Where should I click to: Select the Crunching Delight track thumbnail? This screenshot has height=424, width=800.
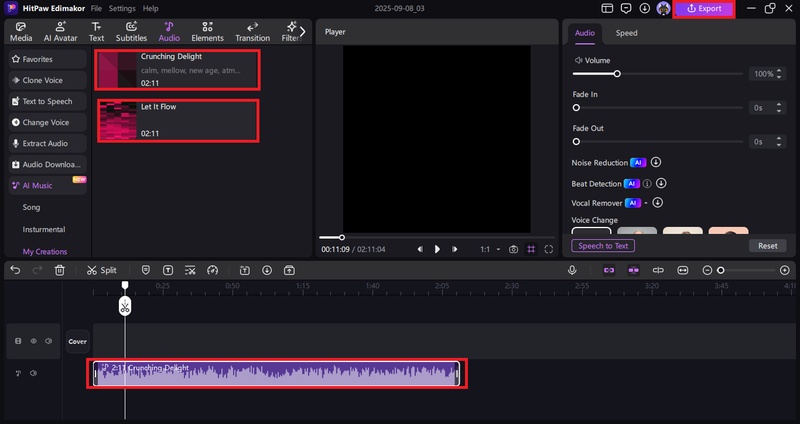pyautogui.click(x=117, y=70)
